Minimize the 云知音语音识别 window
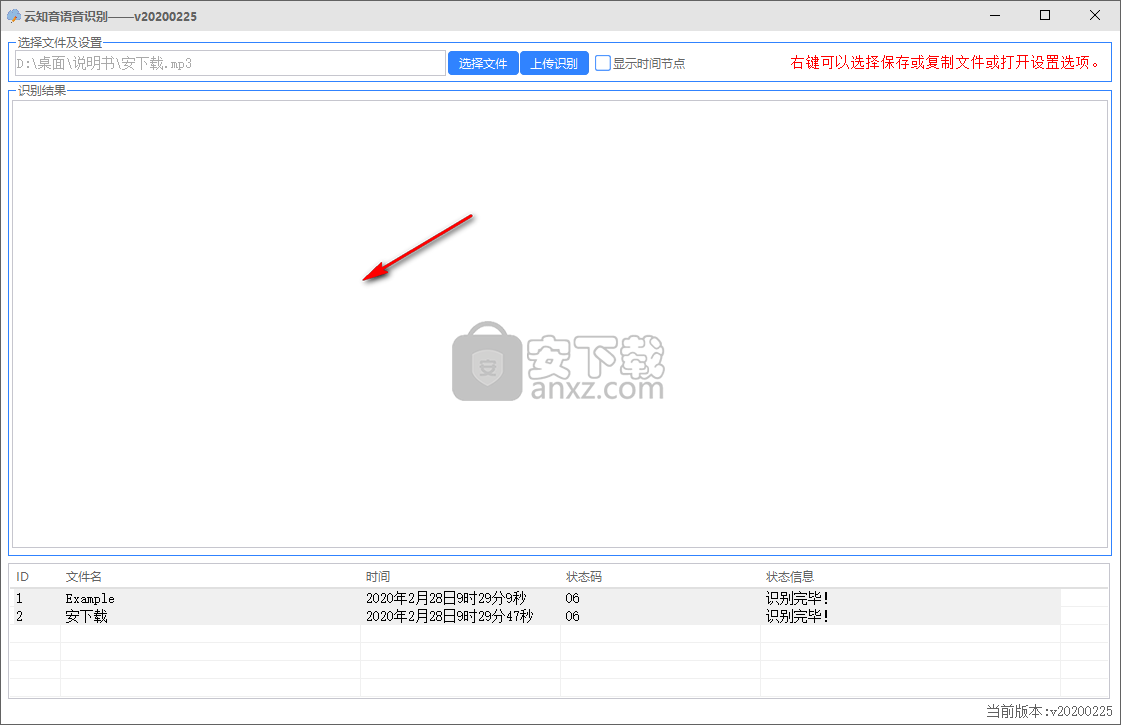This screenshot has height=725, width=1121. click(x=994, y=15)
